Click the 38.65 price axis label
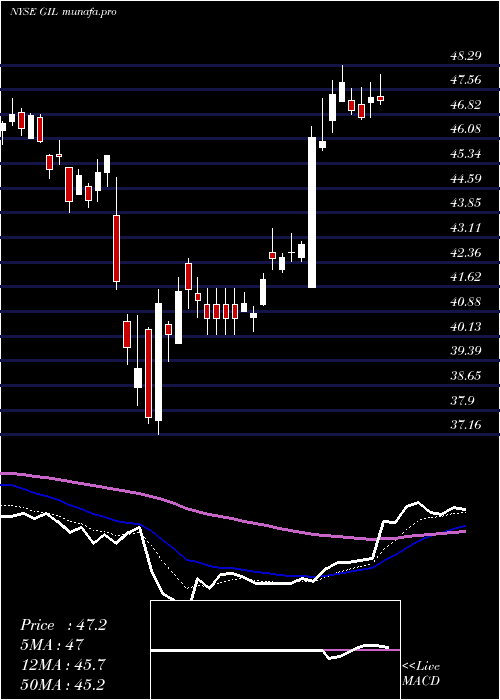The width and height of the screenshot is (500, 700). 466,376
